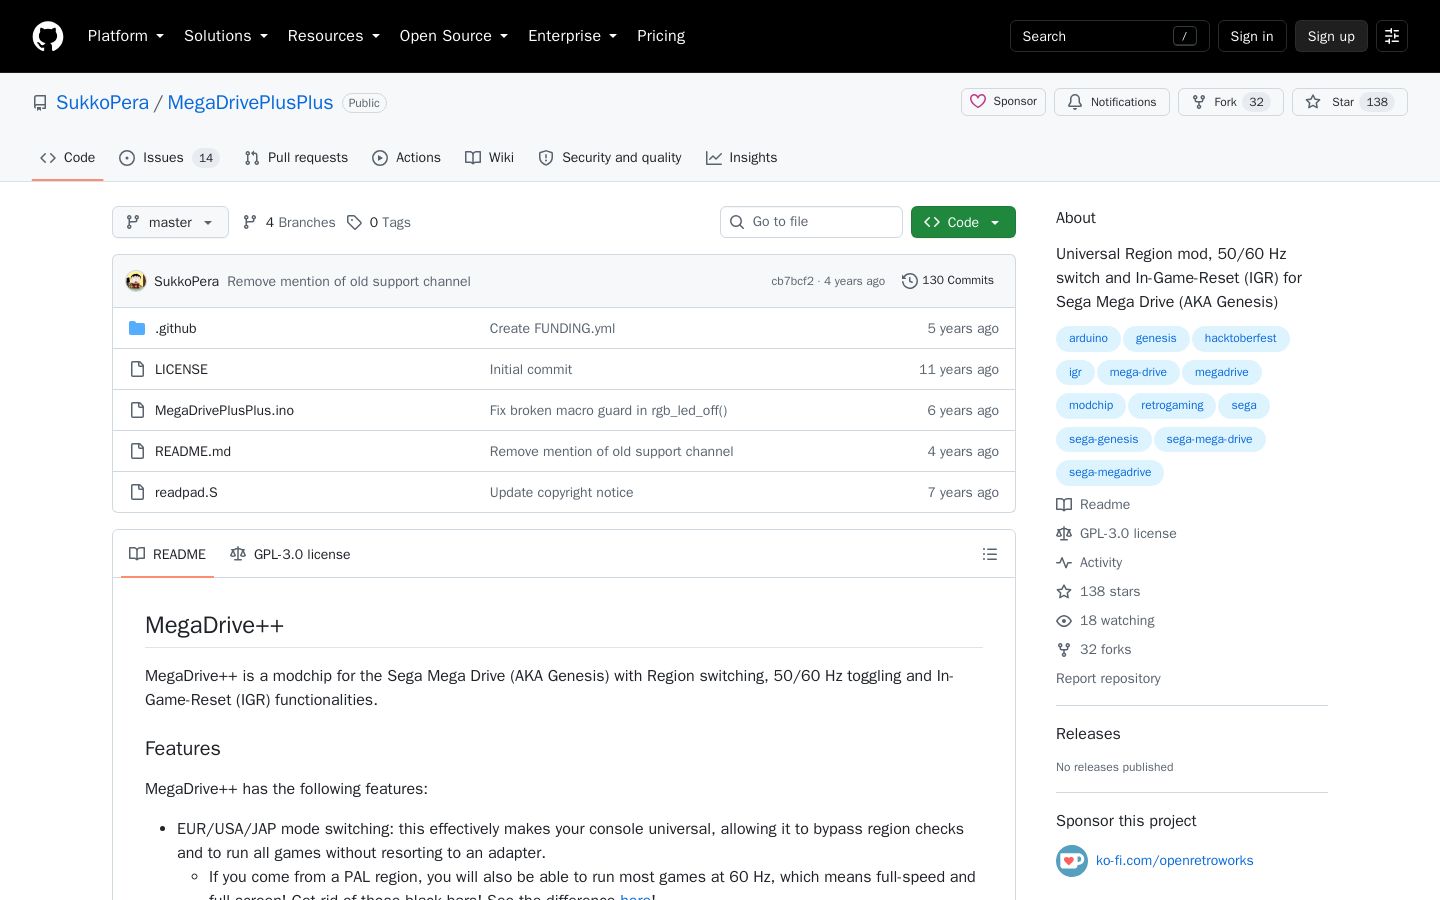Click the retrogaming topic tag

coord(1172,406)
